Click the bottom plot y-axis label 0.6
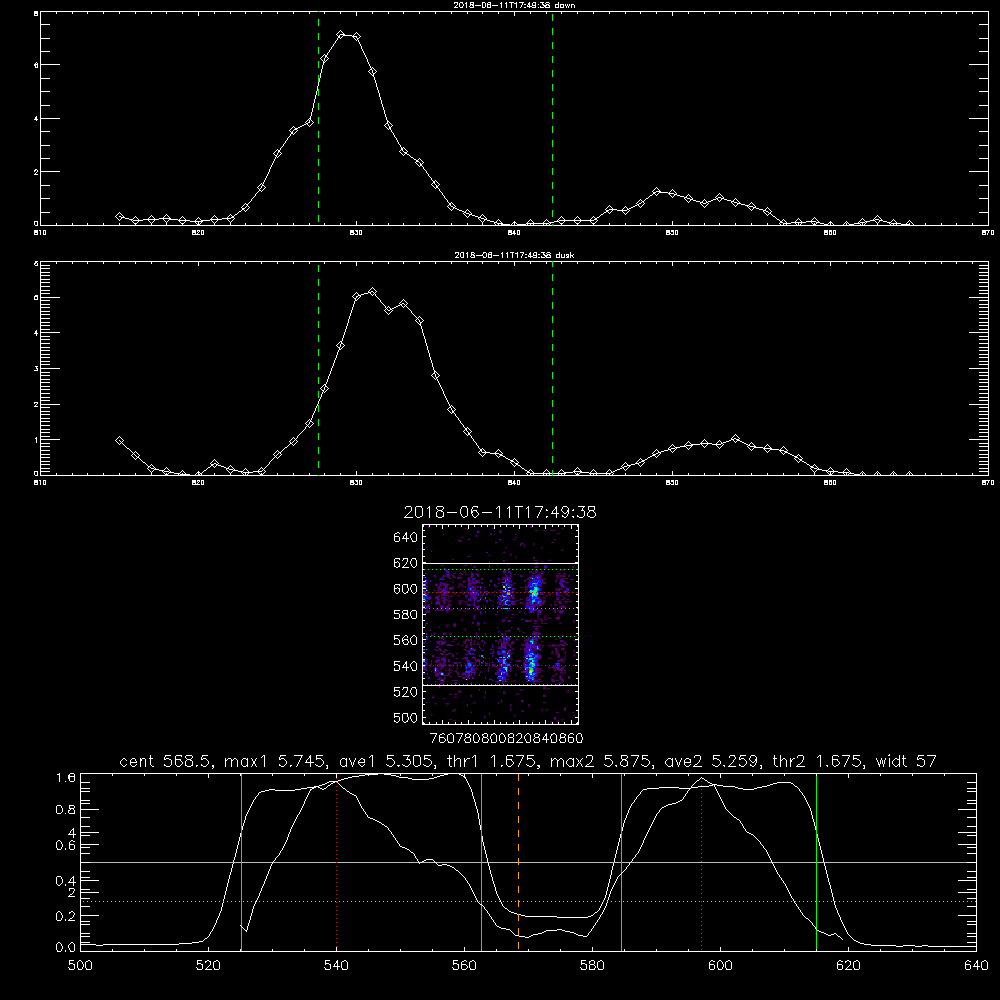 pos(66,846)
